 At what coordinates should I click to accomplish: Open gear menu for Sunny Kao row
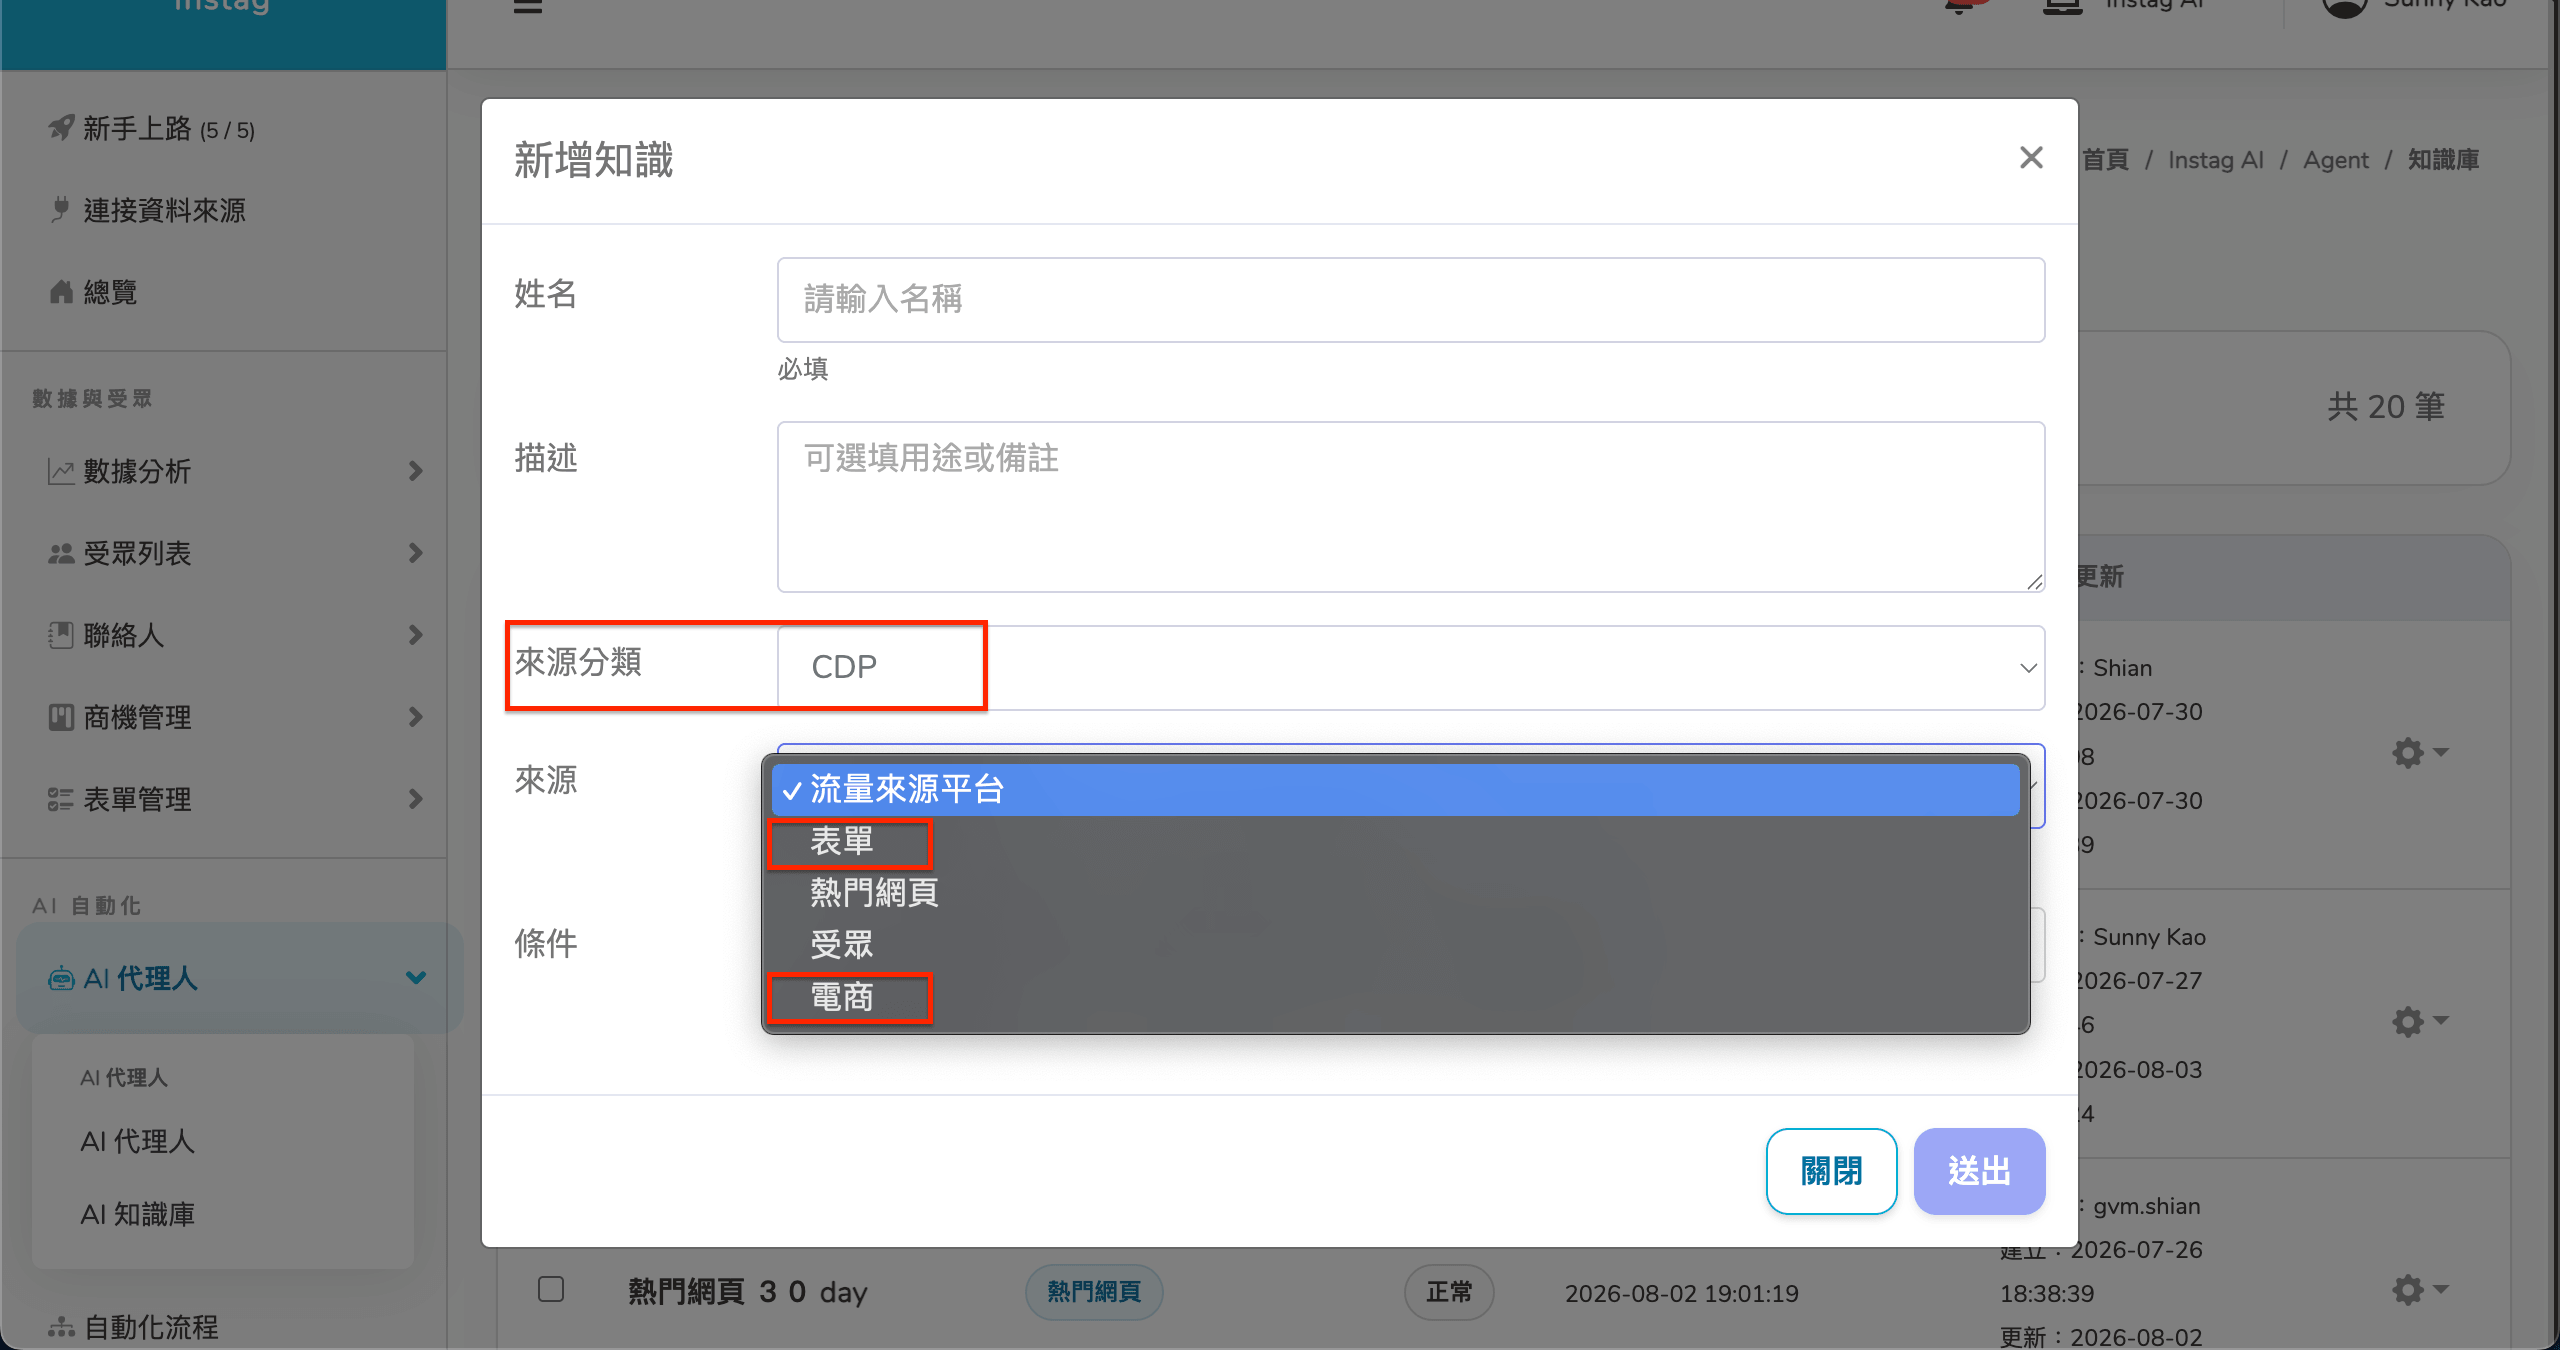pyautogui.click(x=2419, y=1022)
